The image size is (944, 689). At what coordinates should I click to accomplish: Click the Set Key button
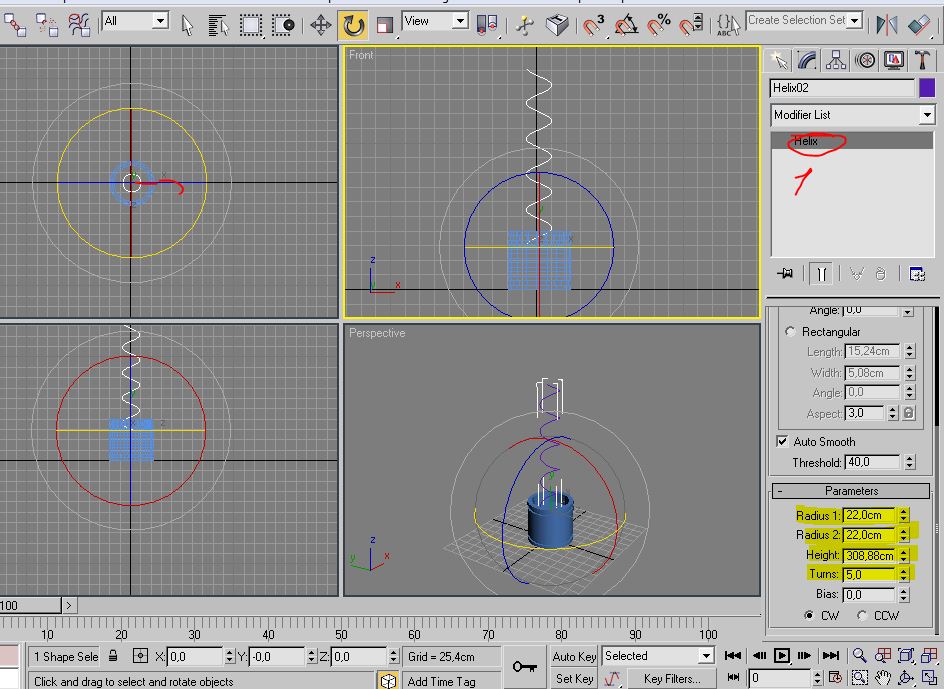click(574, 678)
